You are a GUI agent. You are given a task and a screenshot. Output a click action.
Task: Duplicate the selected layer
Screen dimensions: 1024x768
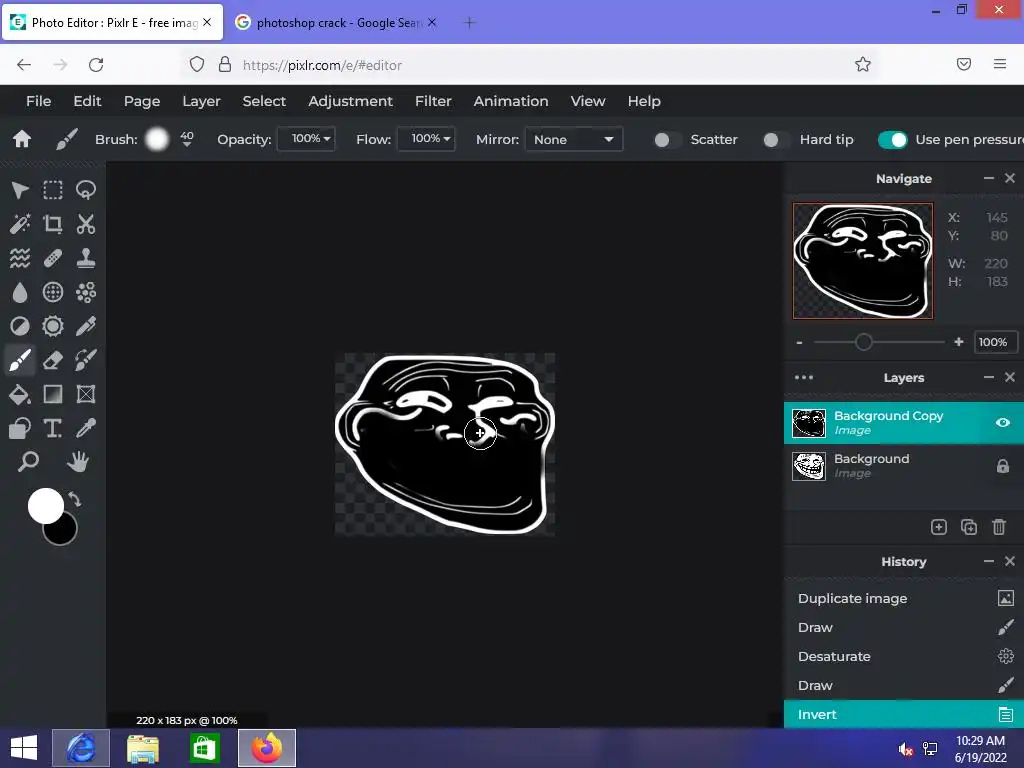[x=969, y=527]
